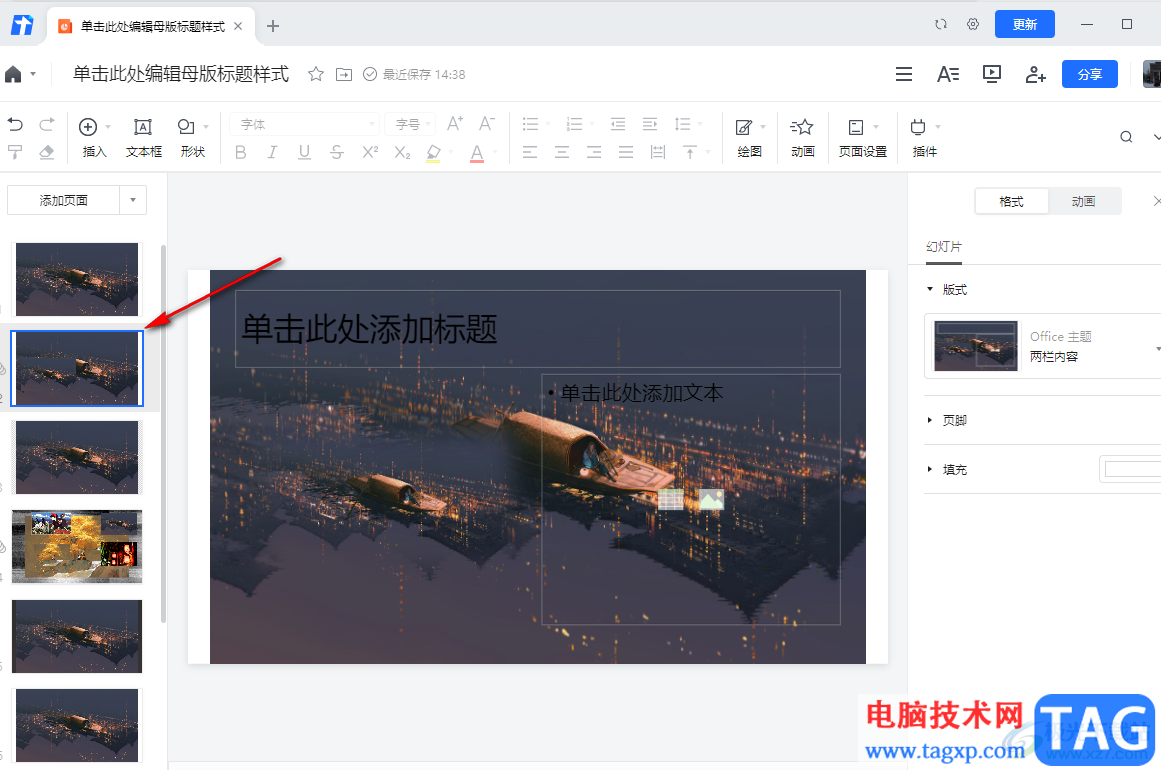Toggle underline formatting
This screenshot has width=1161, height=770.
[x=304, y=153]
